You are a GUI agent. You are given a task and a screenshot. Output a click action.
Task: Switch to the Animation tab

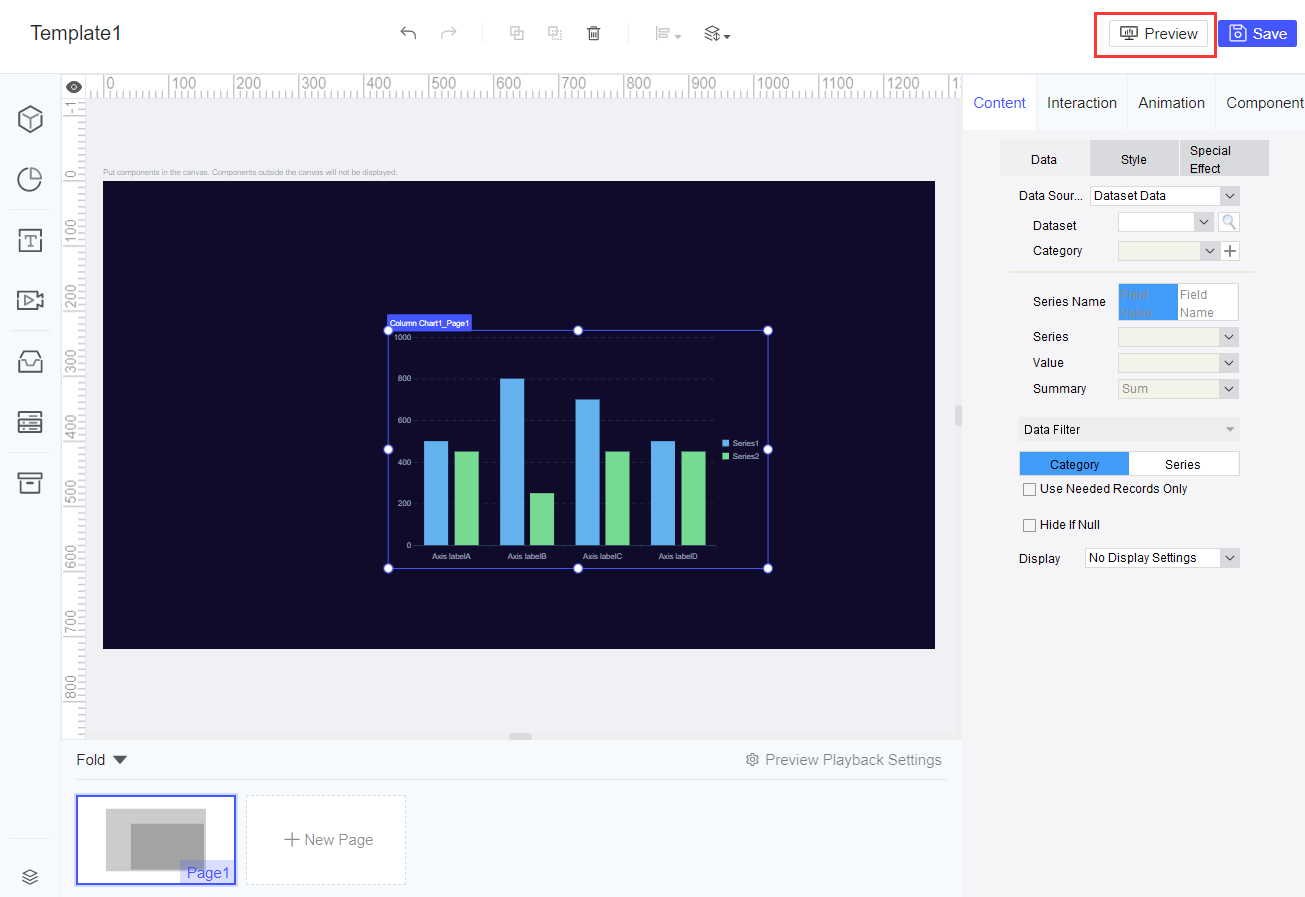coord(1171,102)
